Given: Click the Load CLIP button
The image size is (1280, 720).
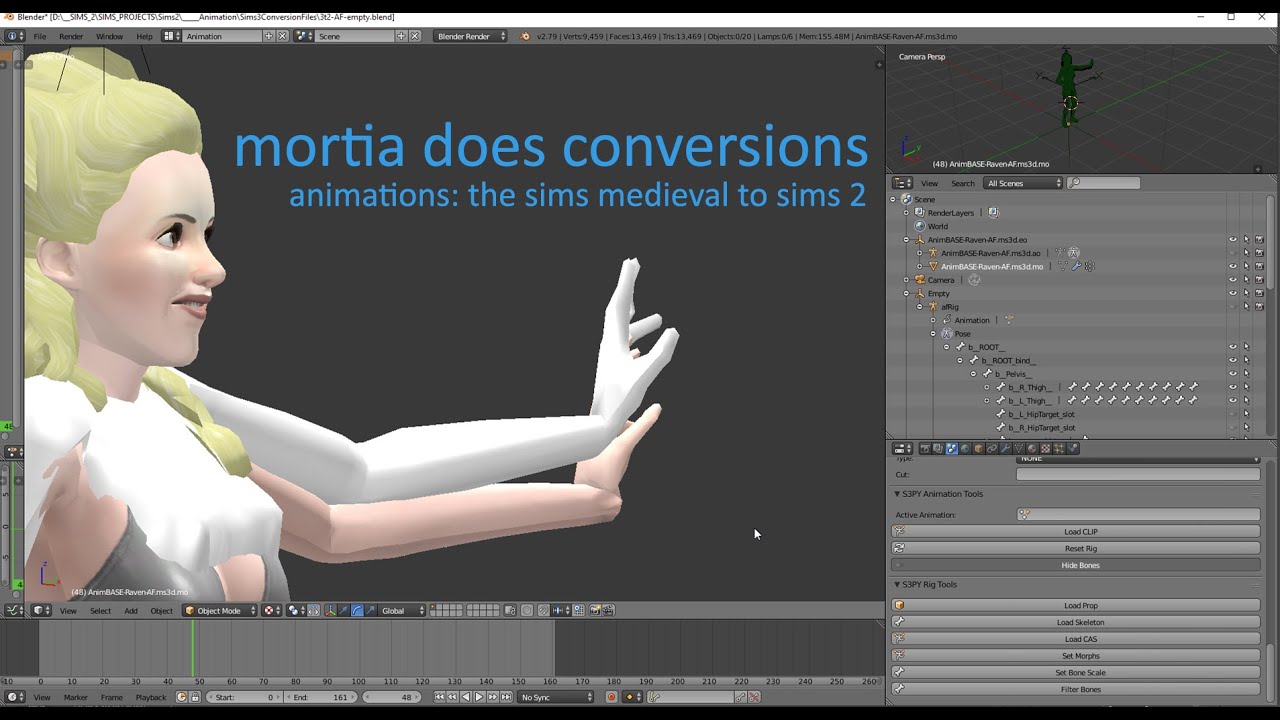Looking at the screenshot, I should click(x=1076, y=531).
